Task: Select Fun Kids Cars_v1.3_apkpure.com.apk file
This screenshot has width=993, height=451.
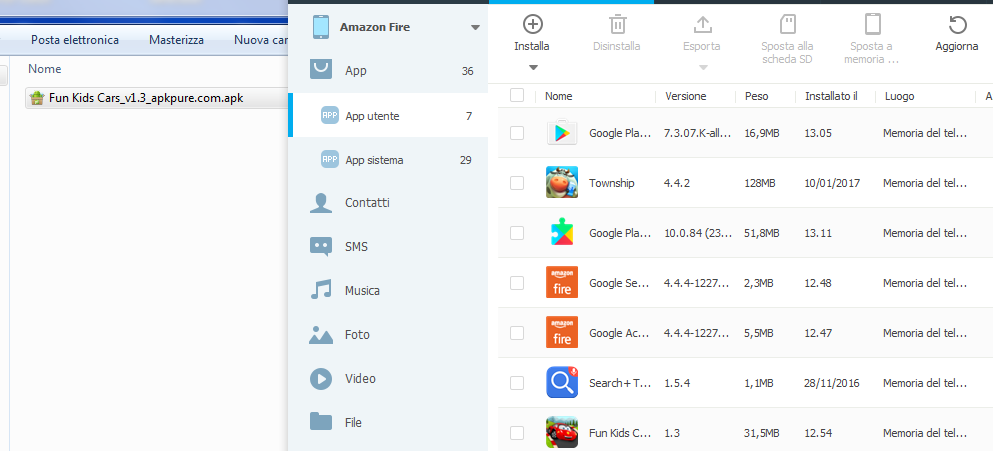Action: 156,98
